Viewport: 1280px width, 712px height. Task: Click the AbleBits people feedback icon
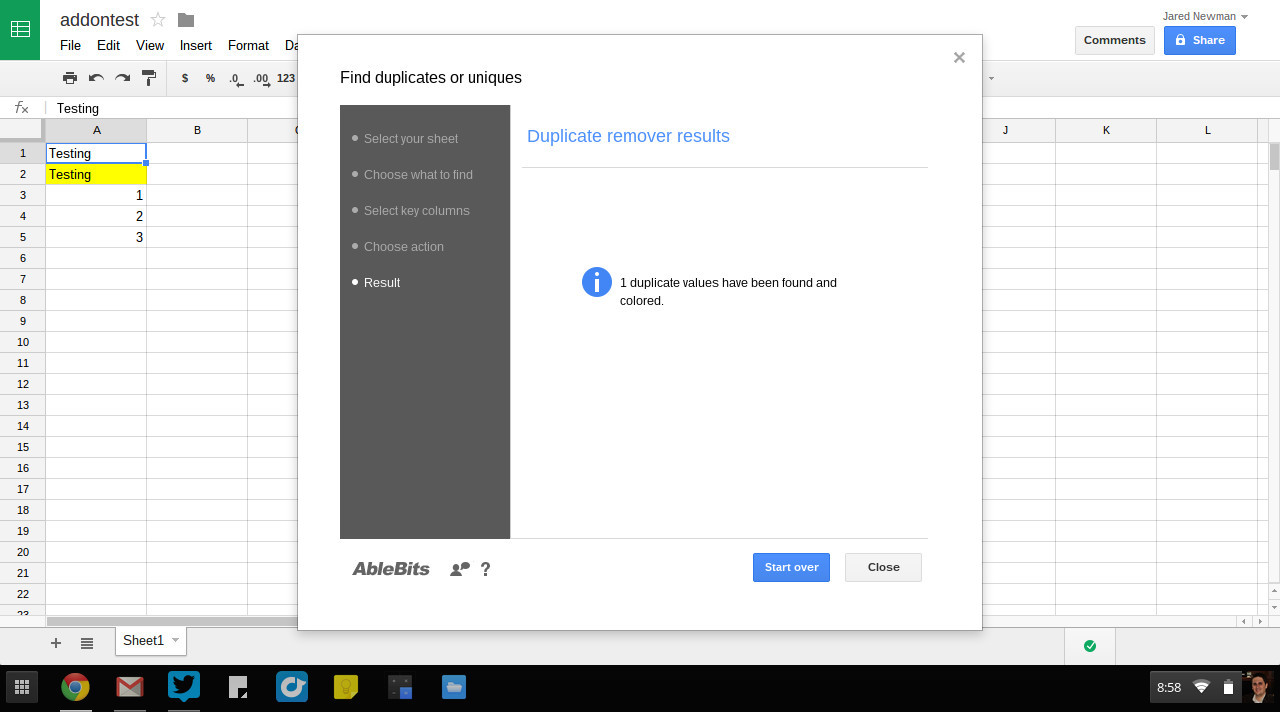[x=460, y=569]
